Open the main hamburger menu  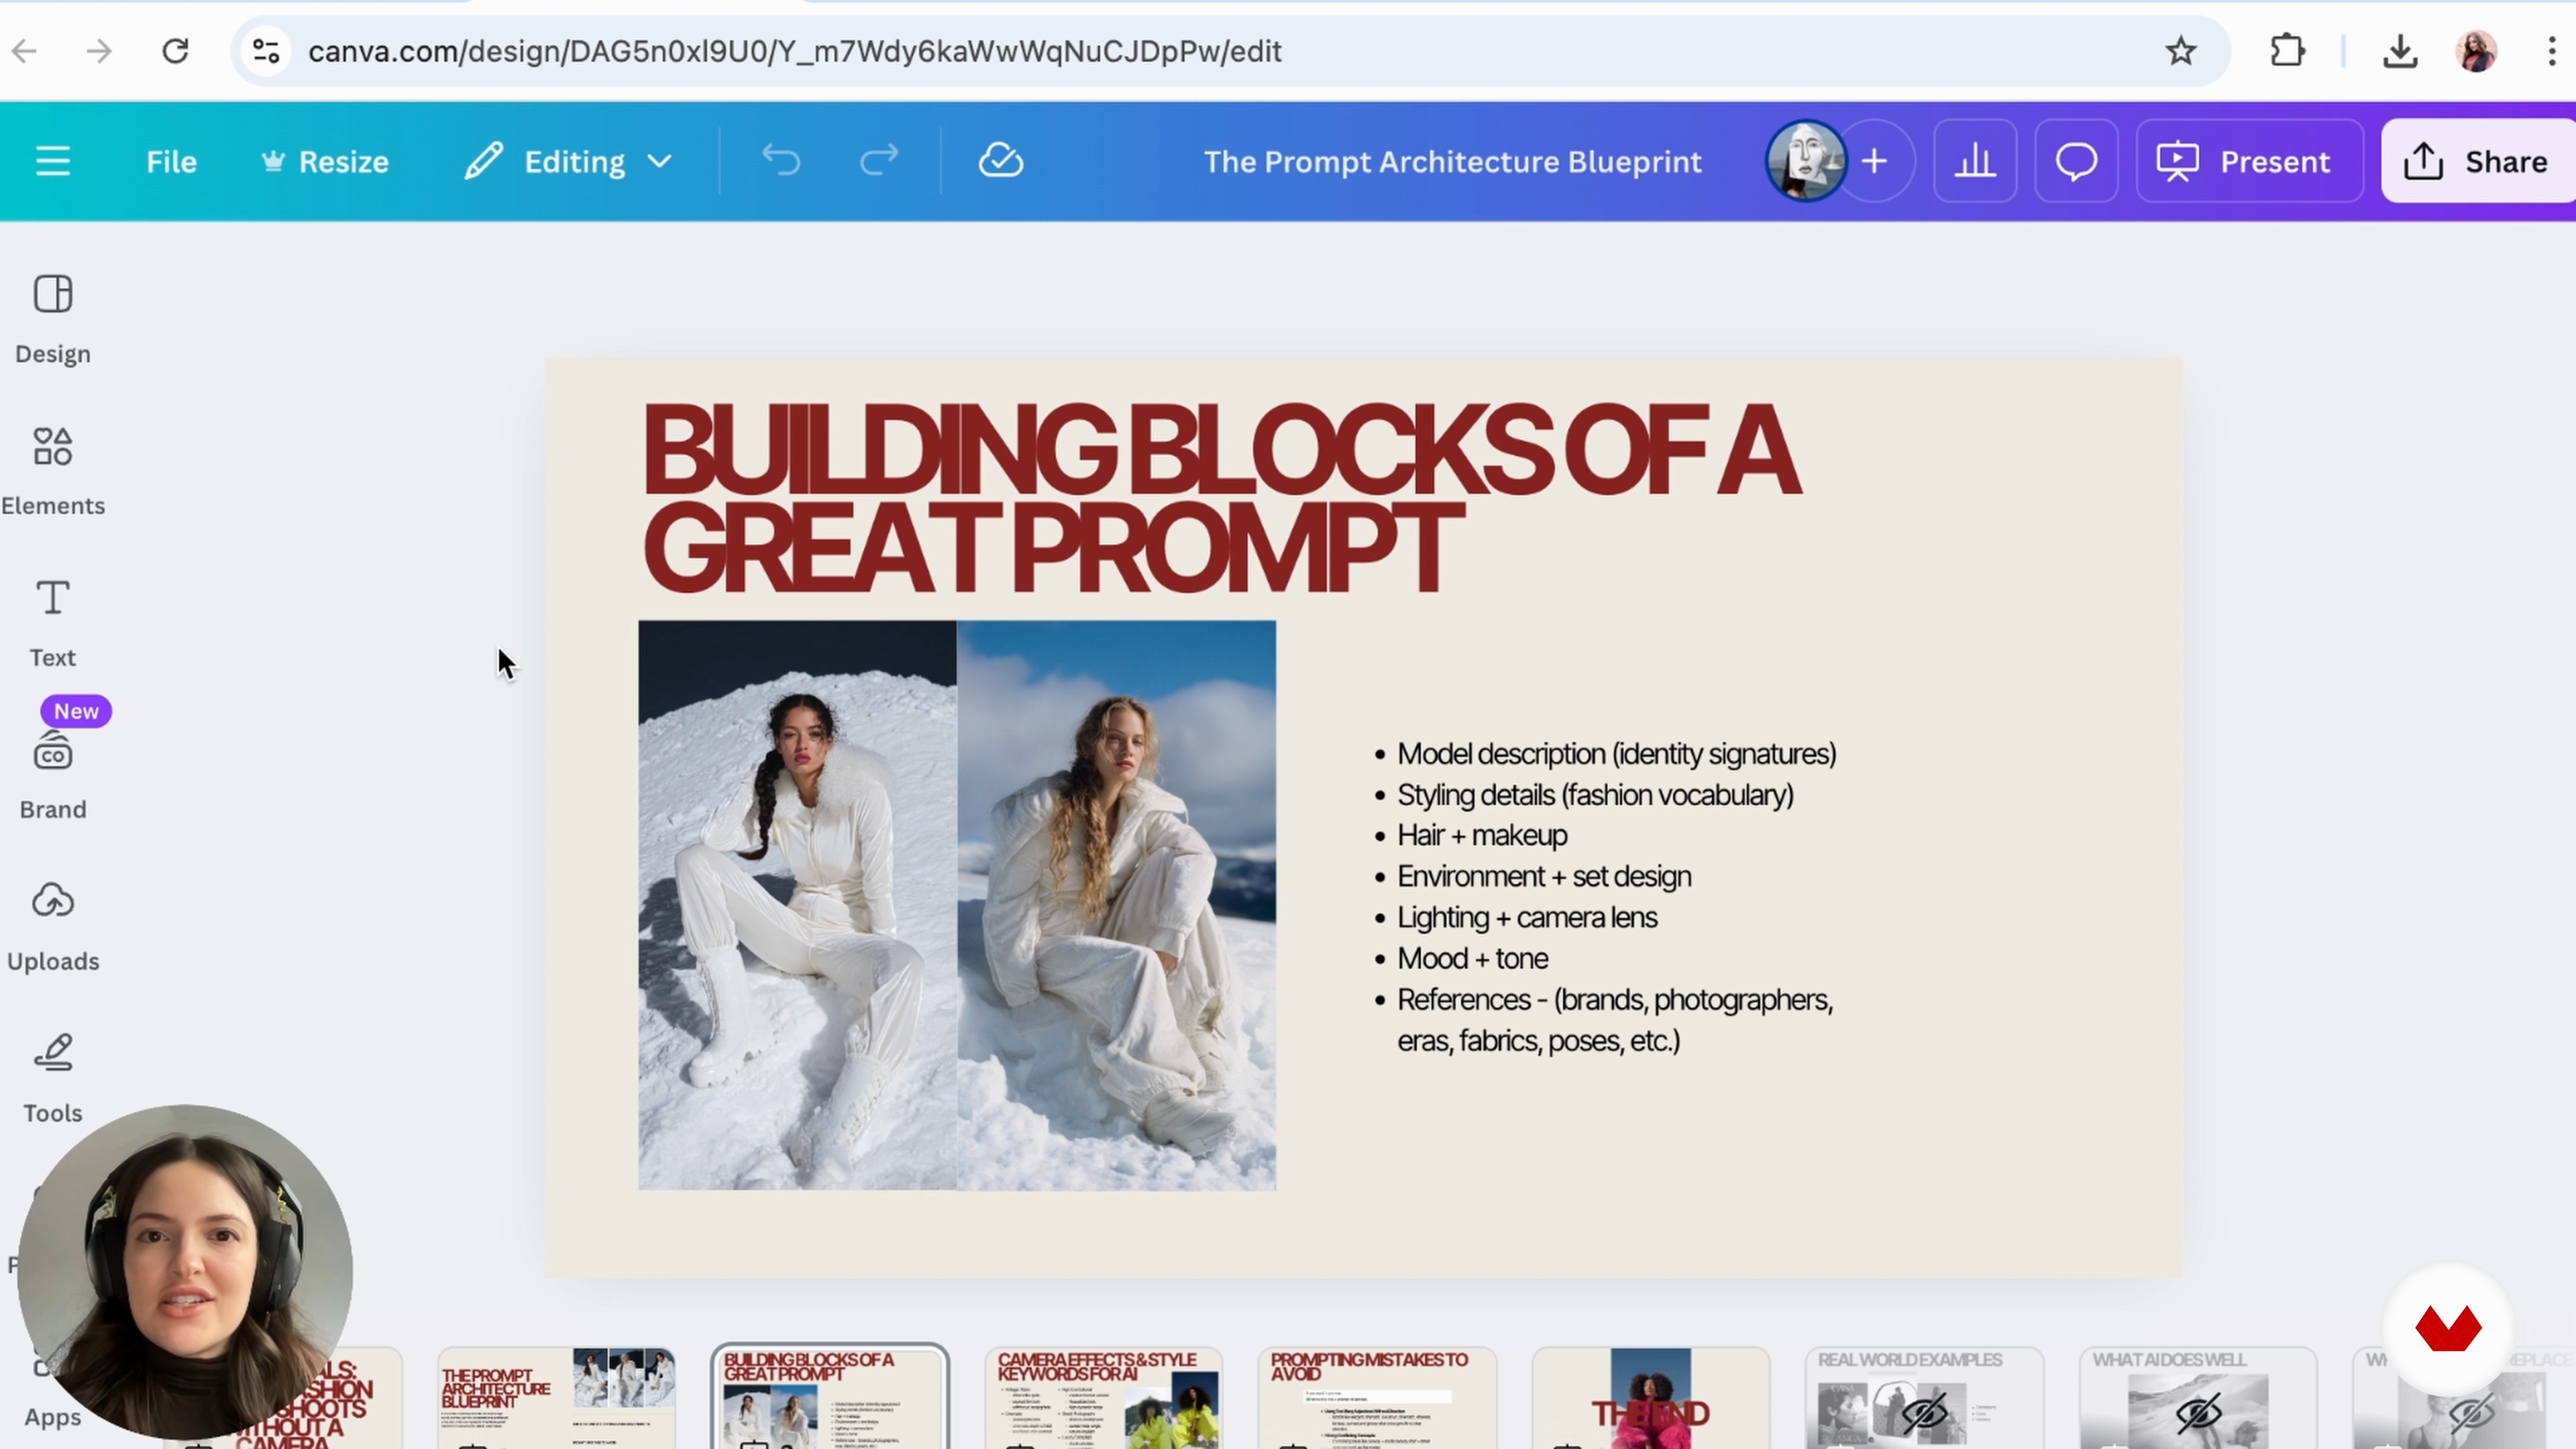[53, 161]
